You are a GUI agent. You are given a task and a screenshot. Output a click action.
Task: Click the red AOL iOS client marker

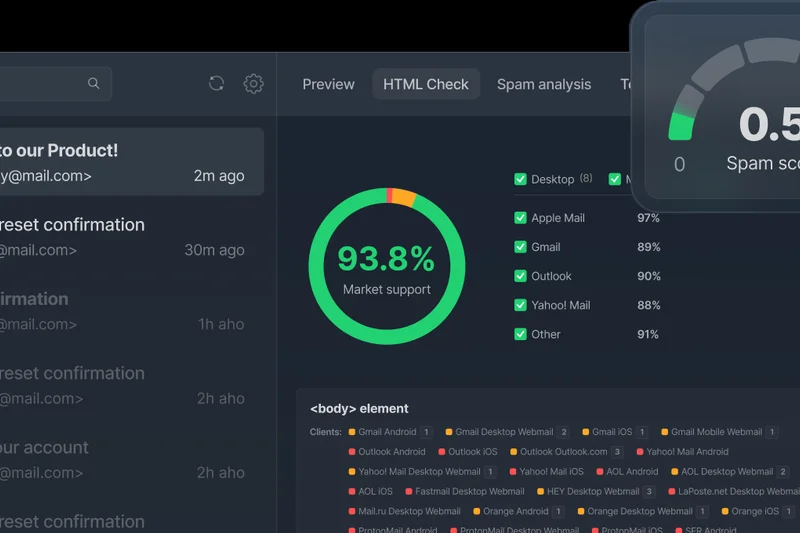(x=352, y=492)
